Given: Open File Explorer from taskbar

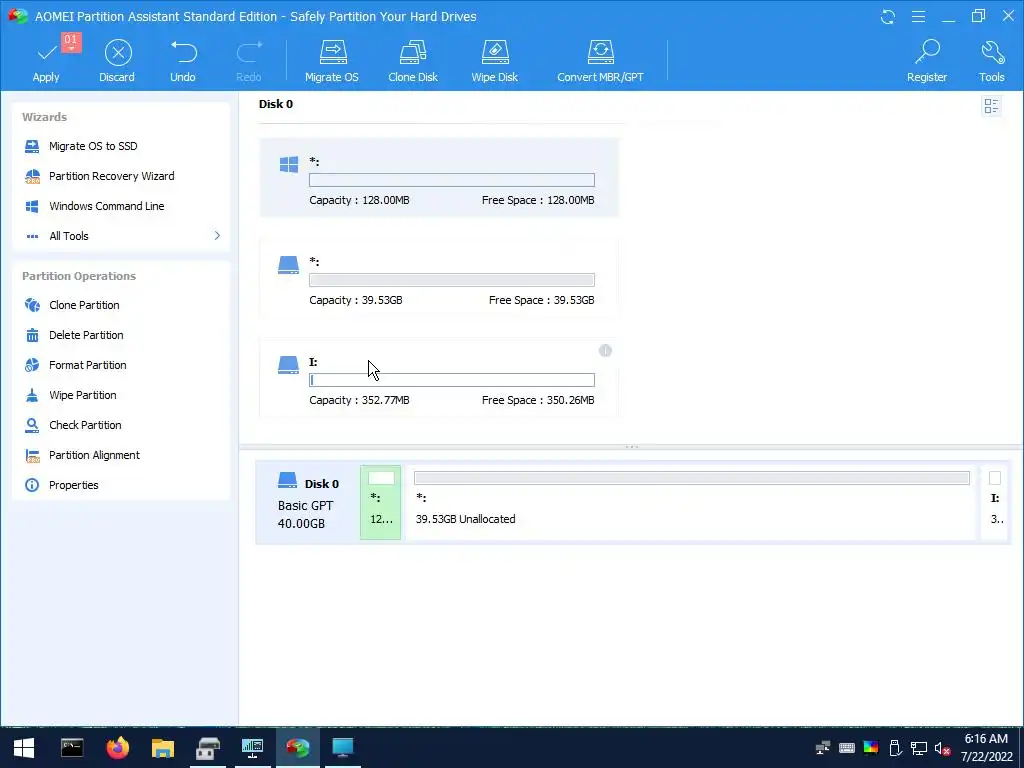Looking at the screenshot, I should [x=163, y=748].
